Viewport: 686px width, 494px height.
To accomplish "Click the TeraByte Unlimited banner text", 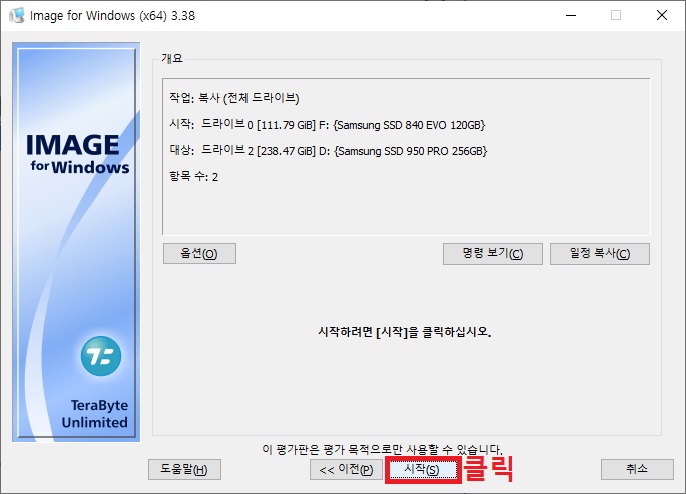I will [x=95, y=413].
